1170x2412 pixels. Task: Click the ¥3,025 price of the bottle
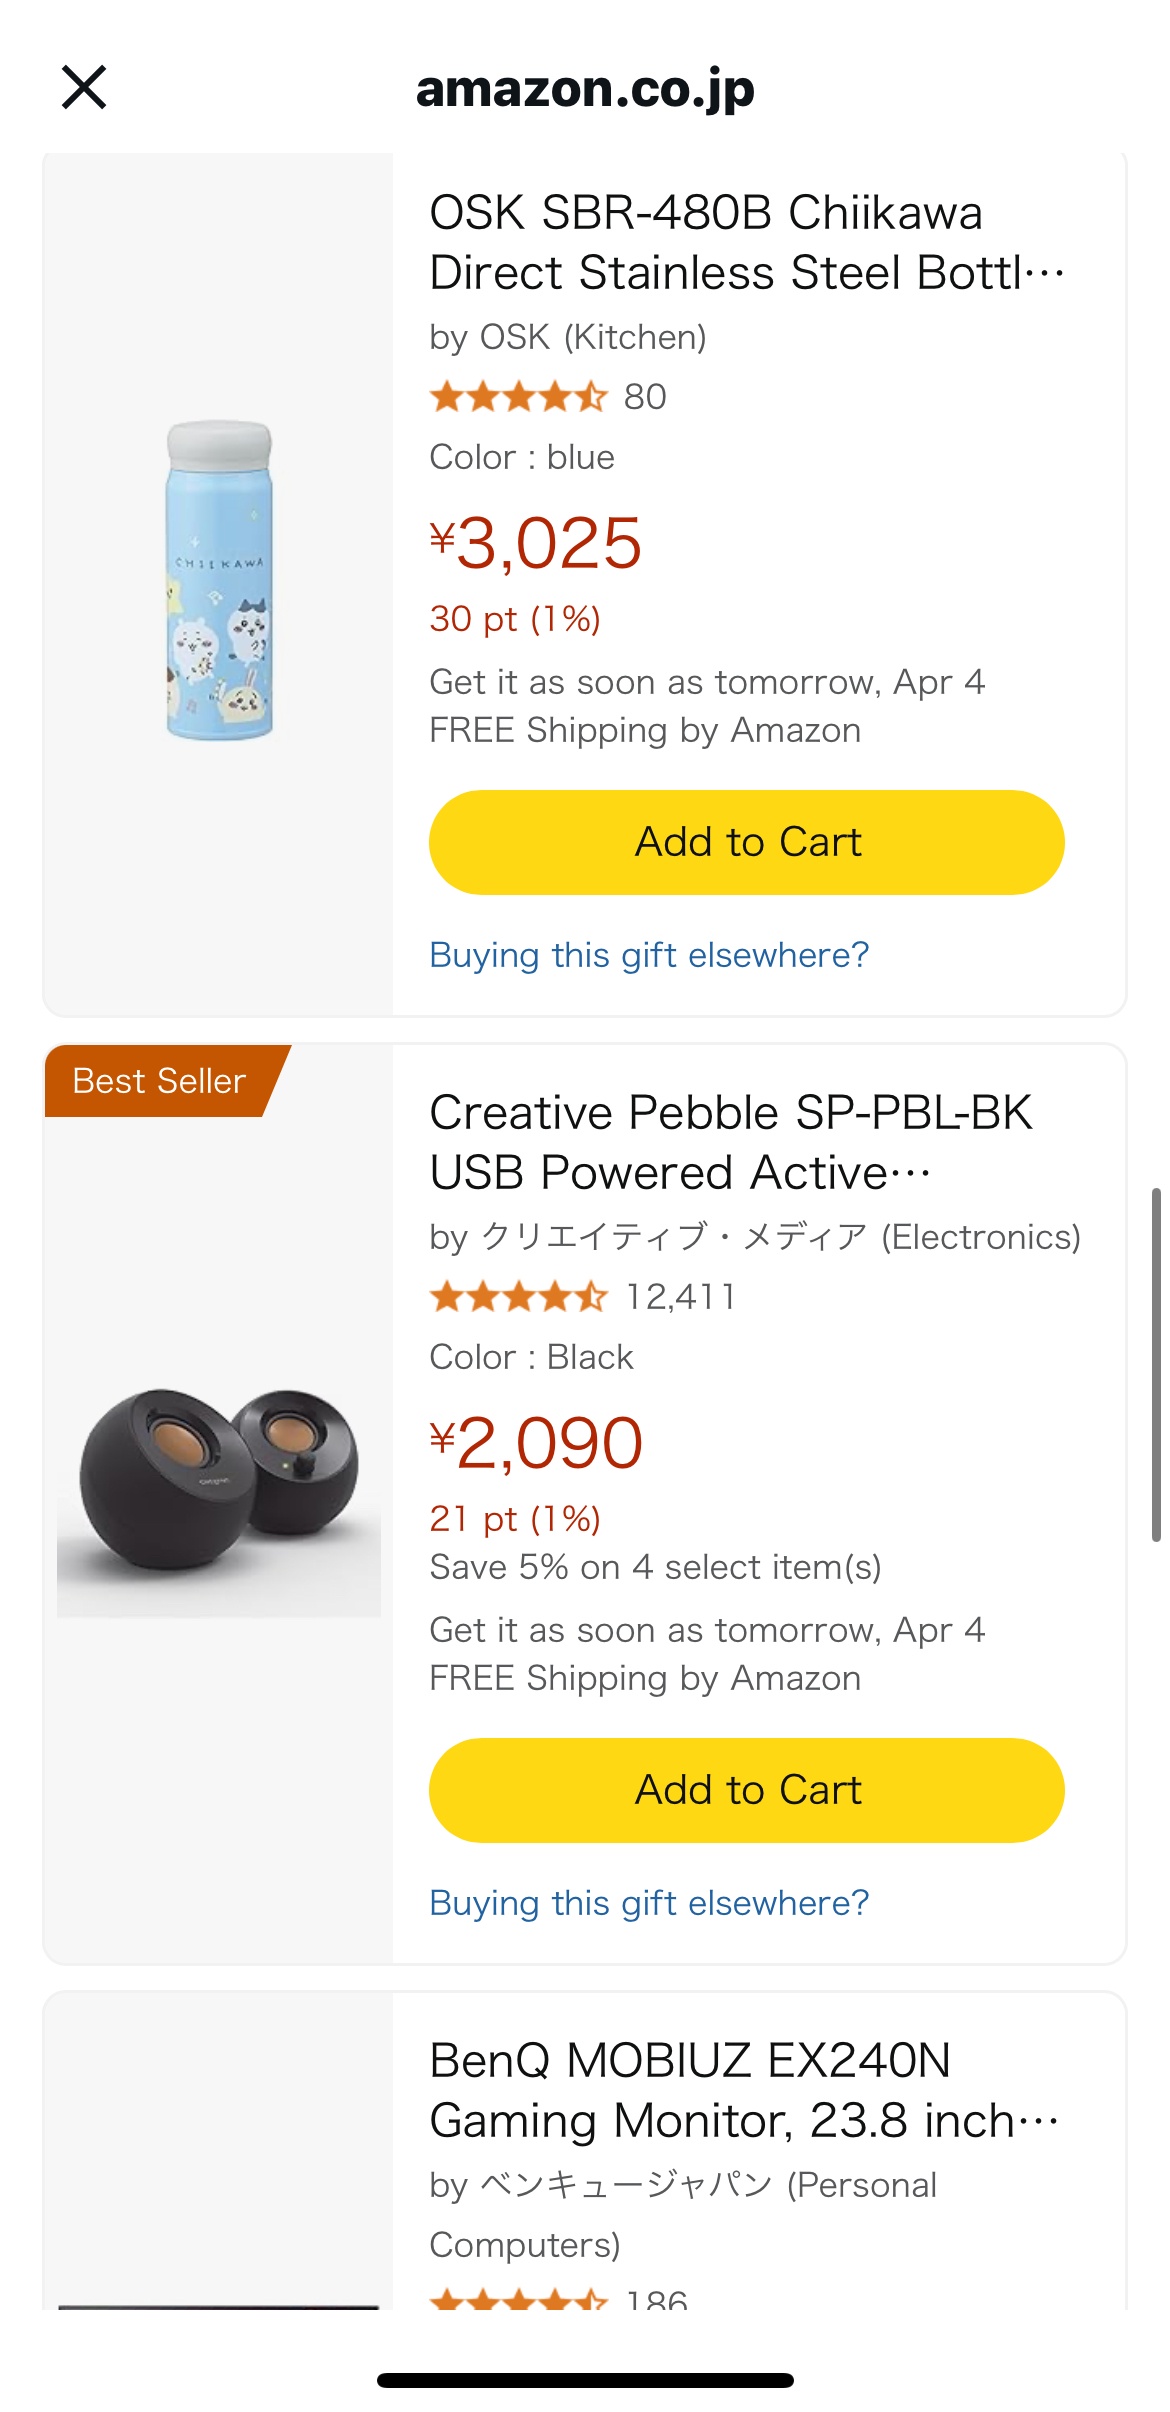536,544
